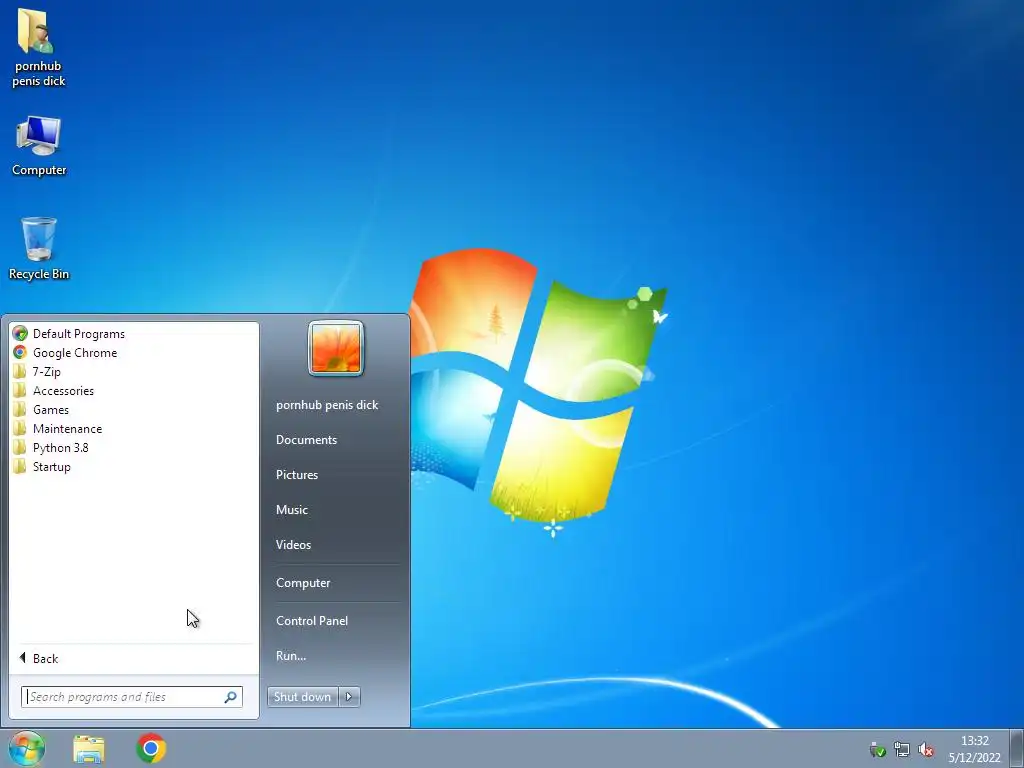Open the Computer icon on the desktop
This screenshot has height=768, width=1024.
(x=39, y=146)
